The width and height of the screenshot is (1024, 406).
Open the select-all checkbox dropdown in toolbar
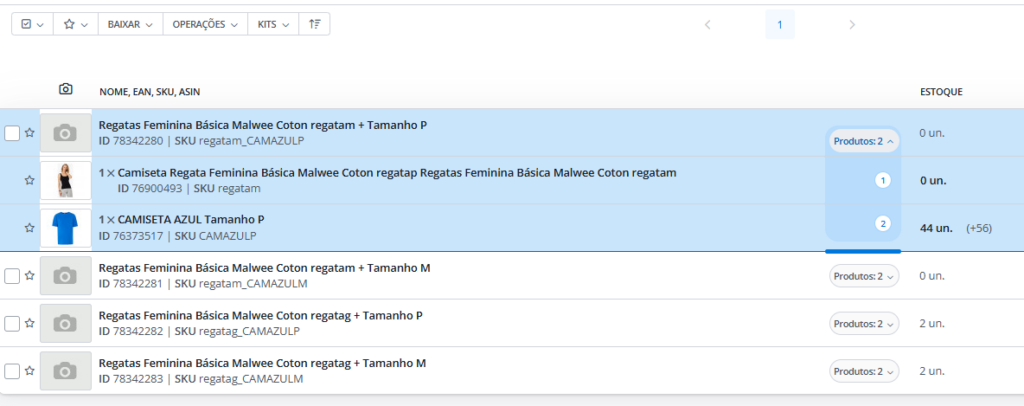coord(32,24)
